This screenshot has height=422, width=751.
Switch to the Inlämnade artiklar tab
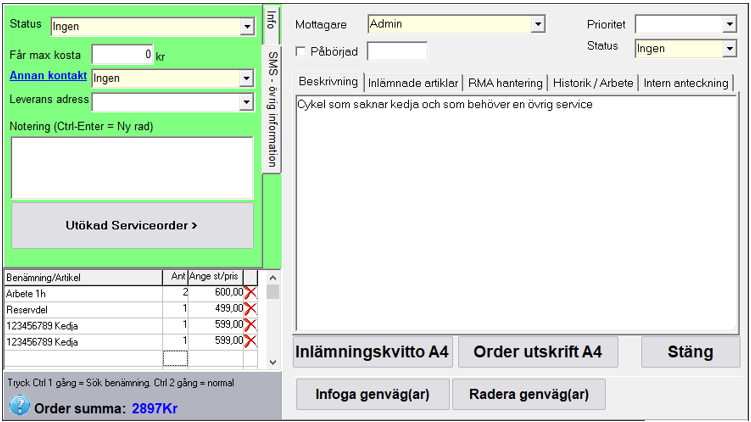[x=412, y=83]
